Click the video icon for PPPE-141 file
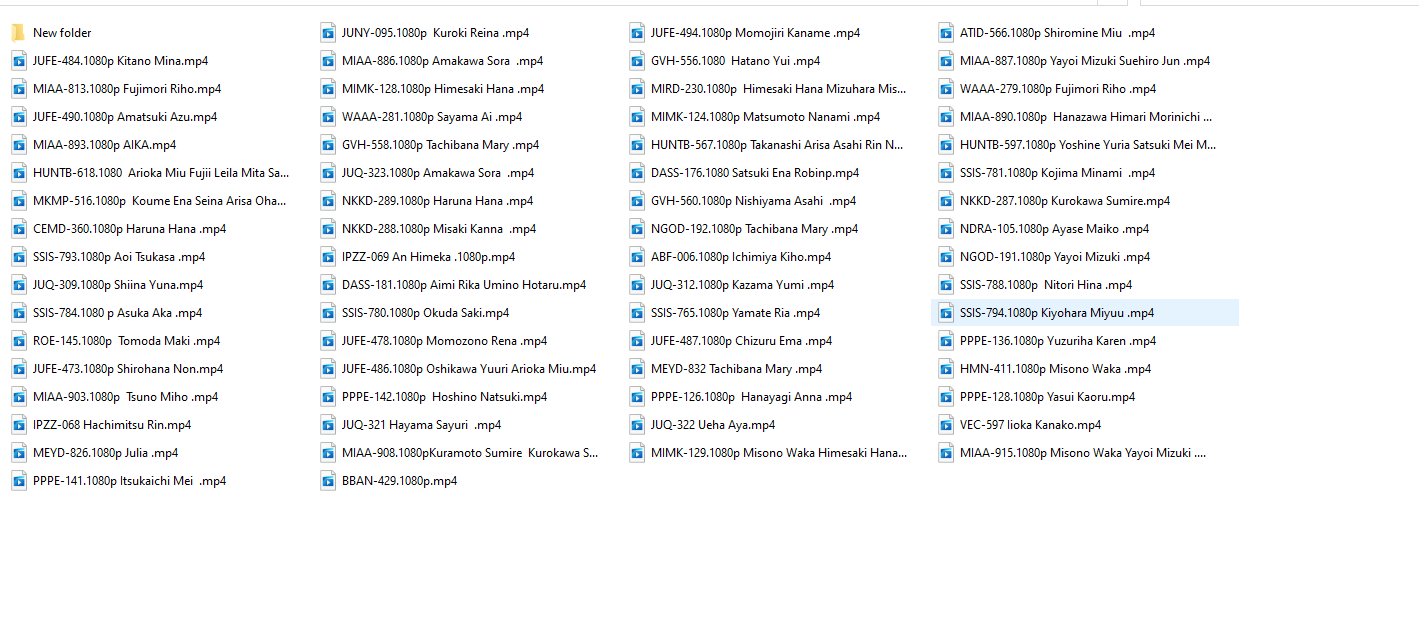The height and width of the screenshot is (633, 1419). coord(19,481)
